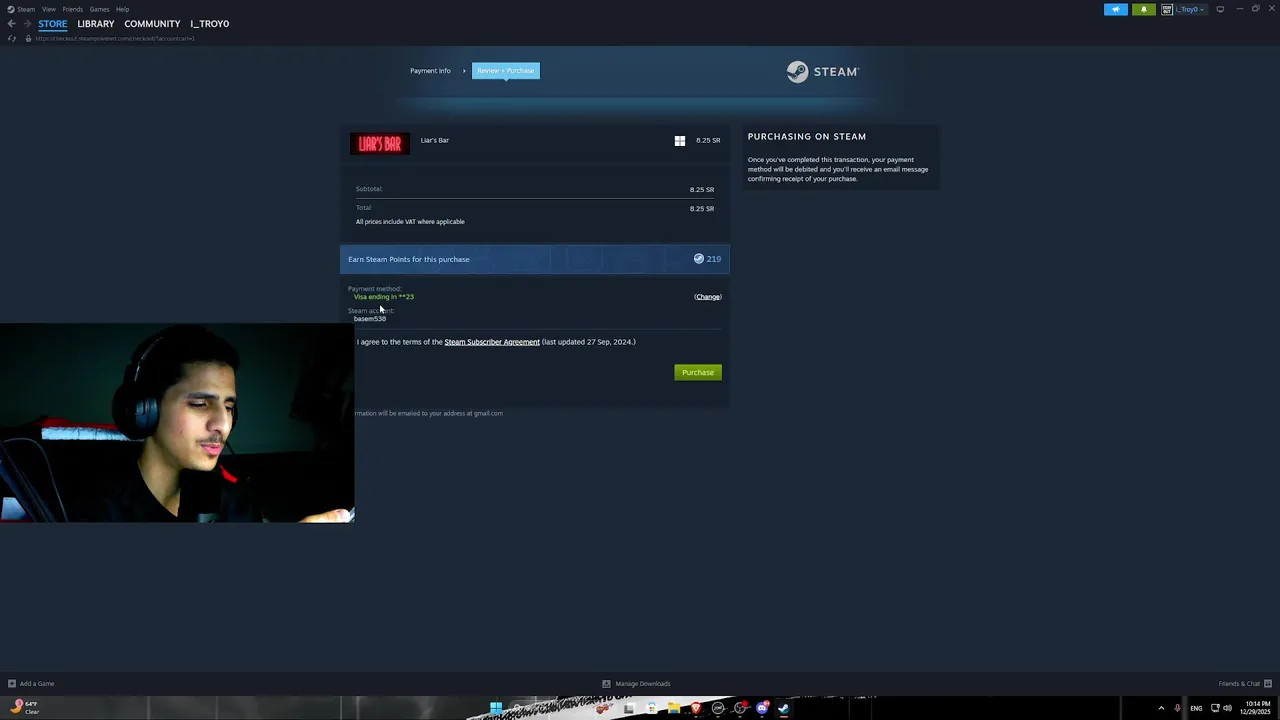Click the ENG language indicator

[1196, 709]
